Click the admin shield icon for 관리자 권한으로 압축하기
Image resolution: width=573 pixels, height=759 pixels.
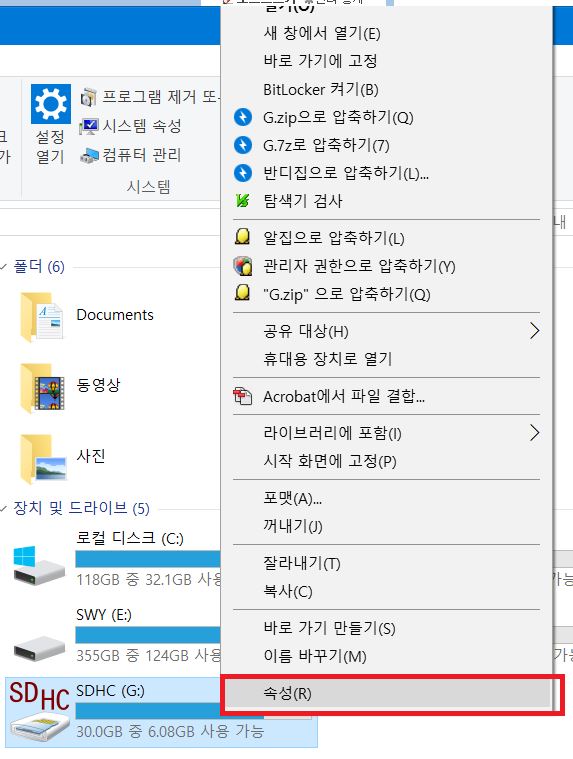pyautogui.click(x=243, y=266)
